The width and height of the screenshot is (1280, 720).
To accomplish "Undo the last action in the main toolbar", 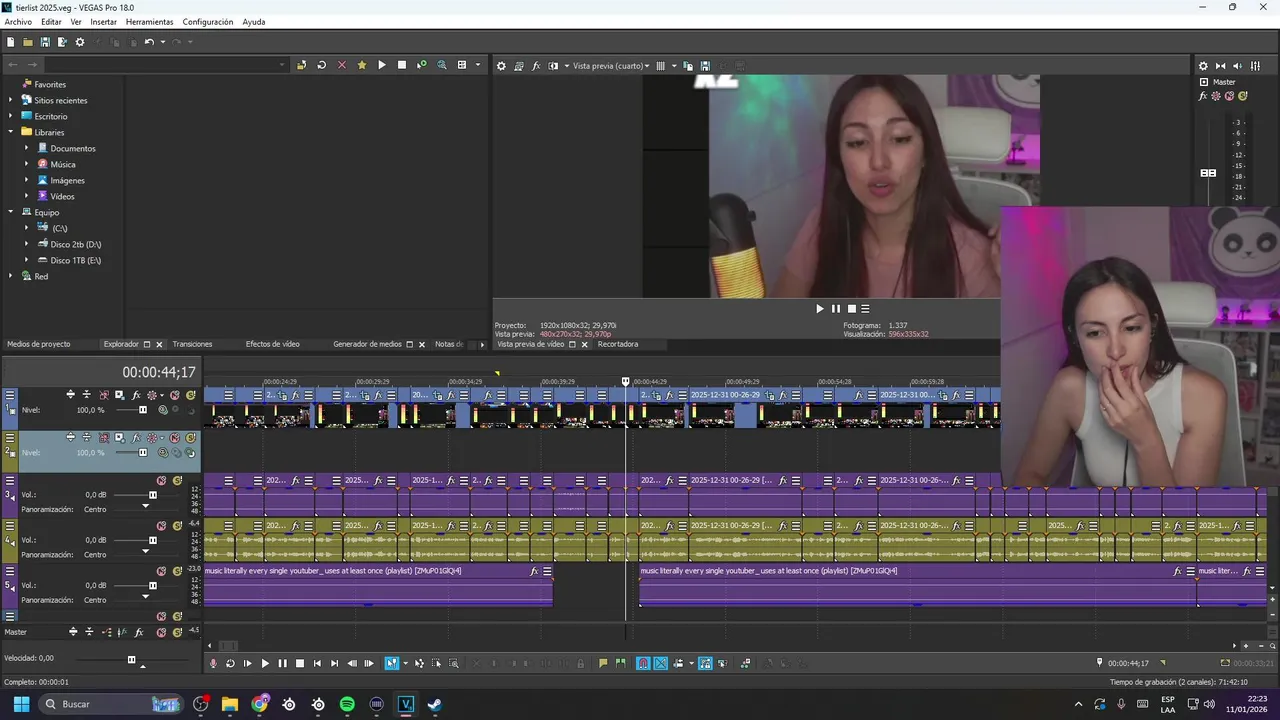I will (149, 42).
